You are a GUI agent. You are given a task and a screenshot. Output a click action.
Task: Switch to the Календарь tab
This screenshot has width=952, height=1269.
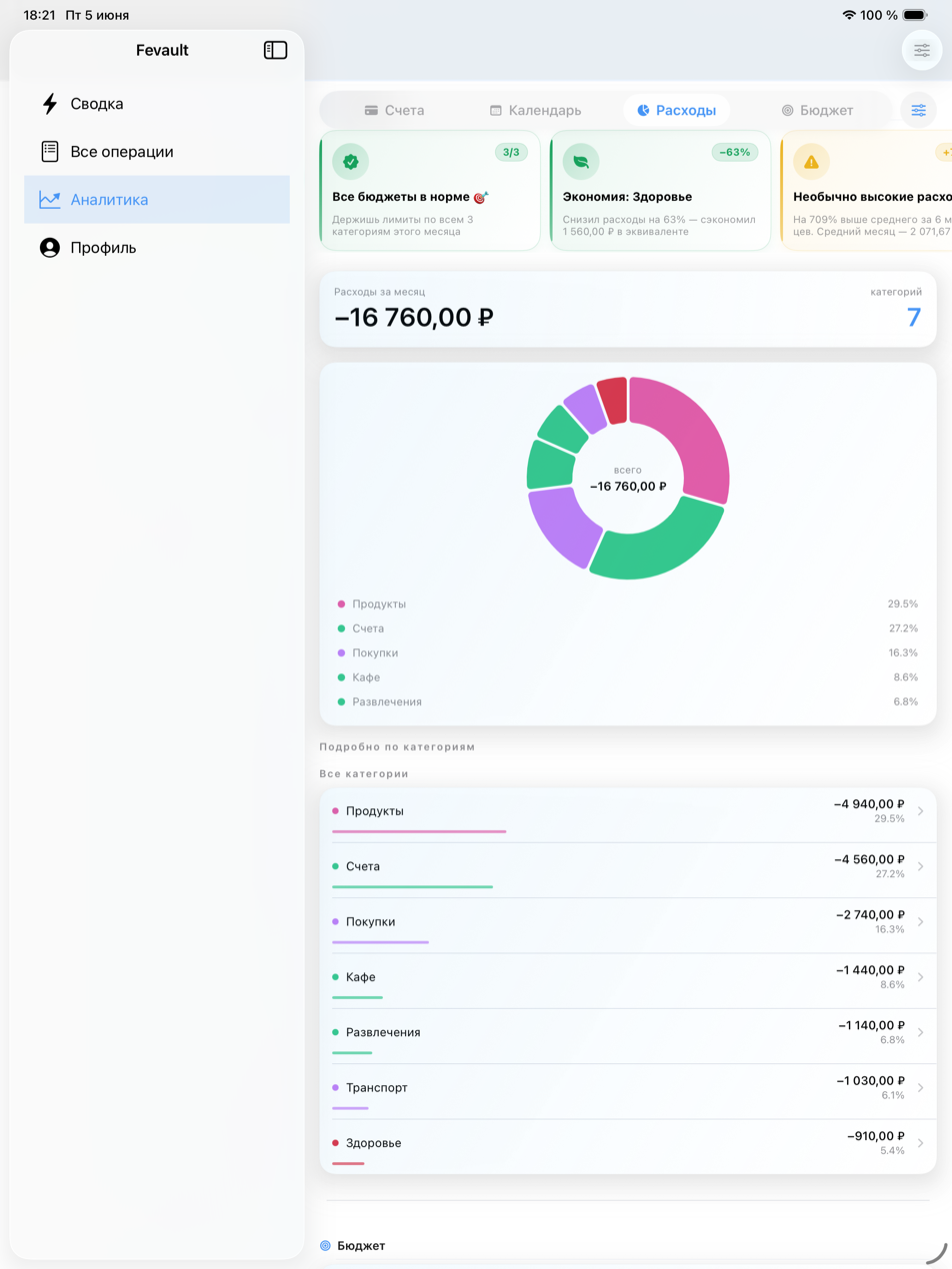point(535,110)
